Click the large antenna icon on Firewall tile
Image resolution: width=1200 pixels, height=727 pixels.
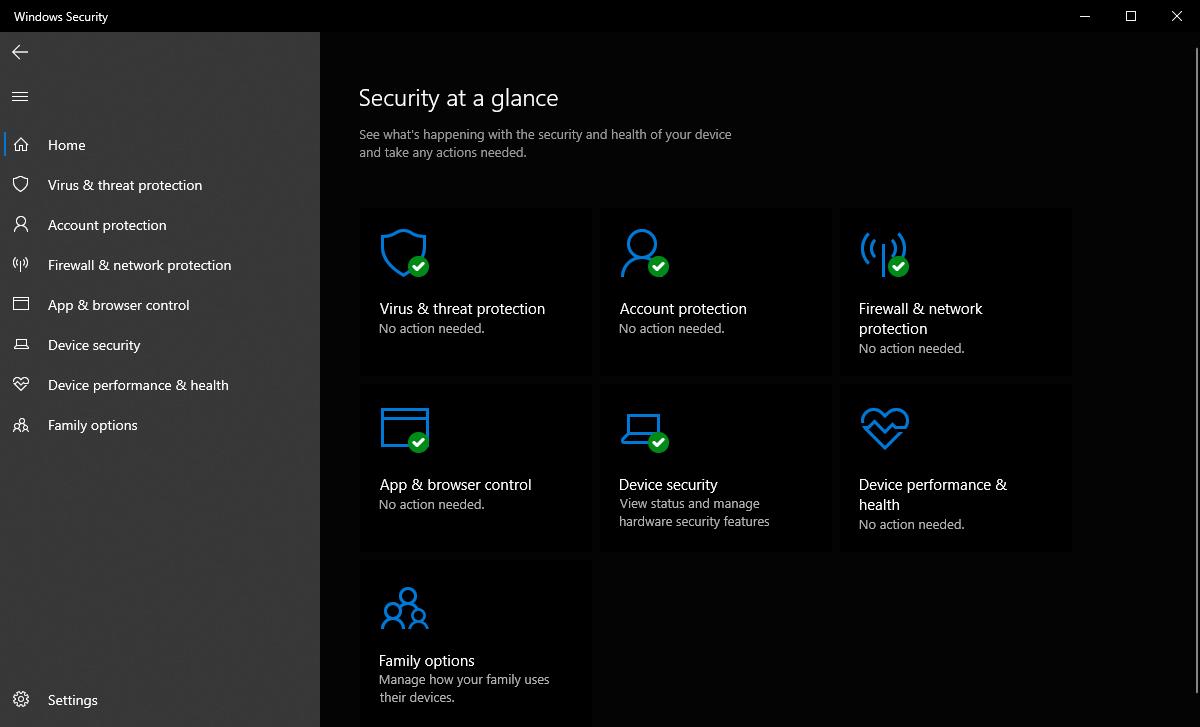tap(883, 253)
